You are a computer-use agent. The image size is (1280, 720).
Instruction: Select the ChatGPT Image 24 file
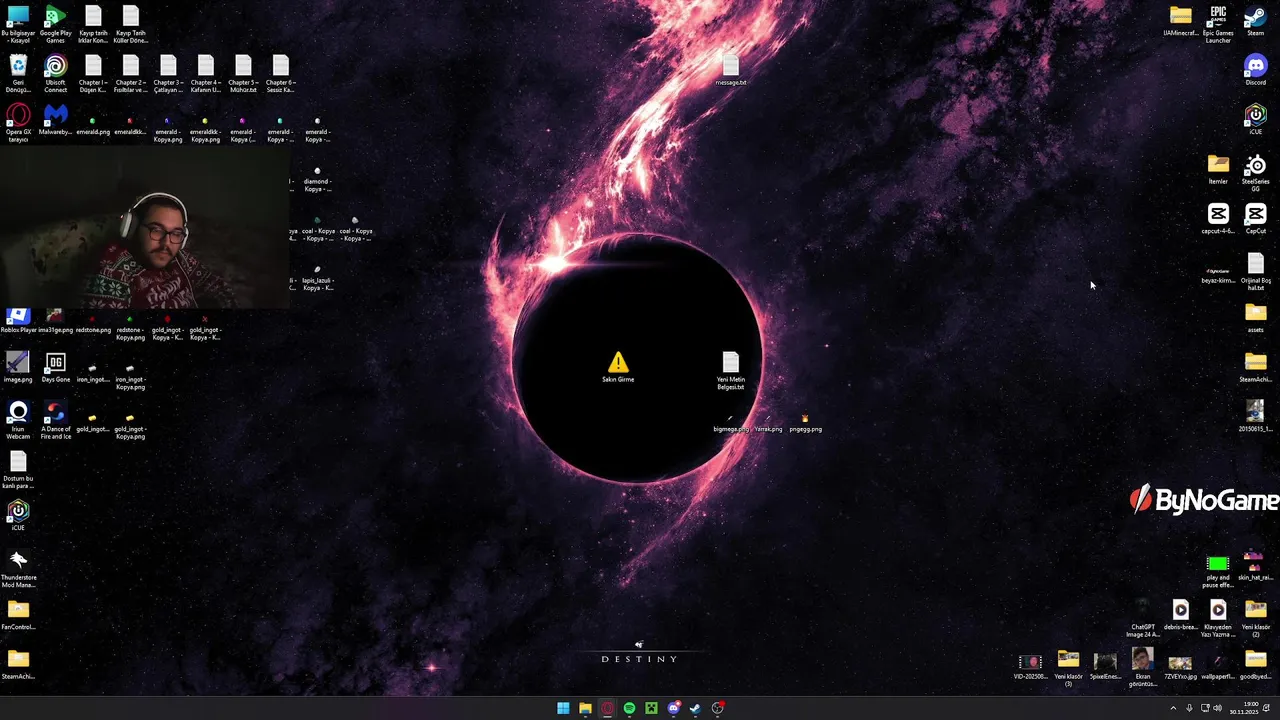1142,618
